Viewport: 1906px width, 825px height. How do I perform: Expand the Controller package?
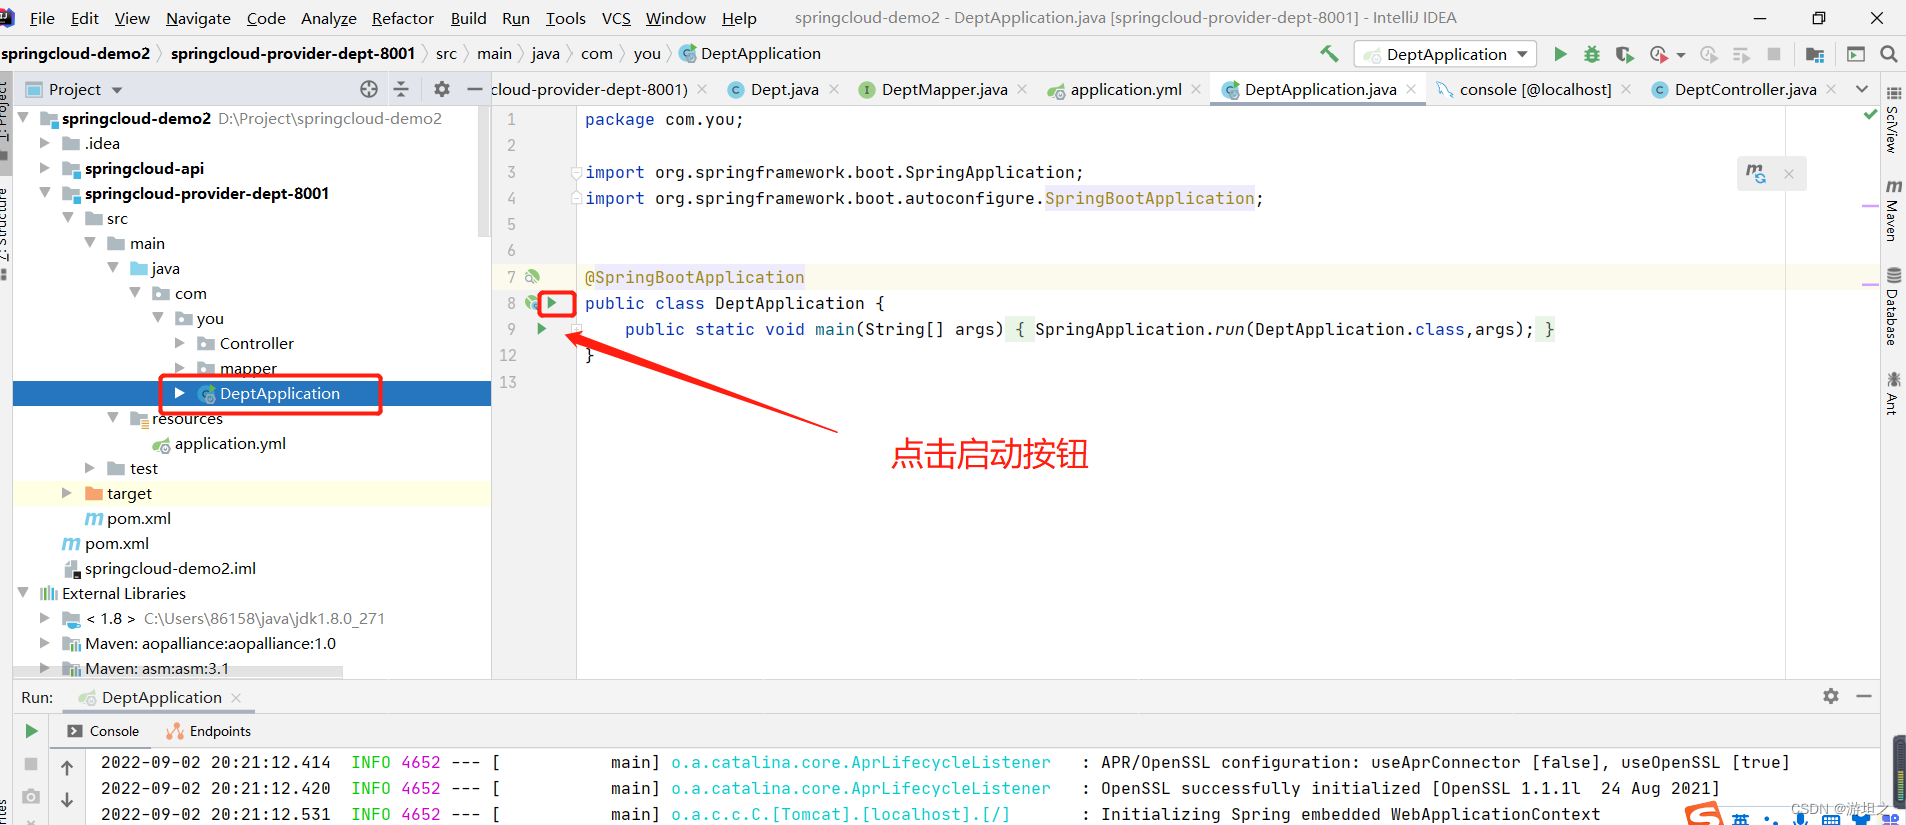180,343
